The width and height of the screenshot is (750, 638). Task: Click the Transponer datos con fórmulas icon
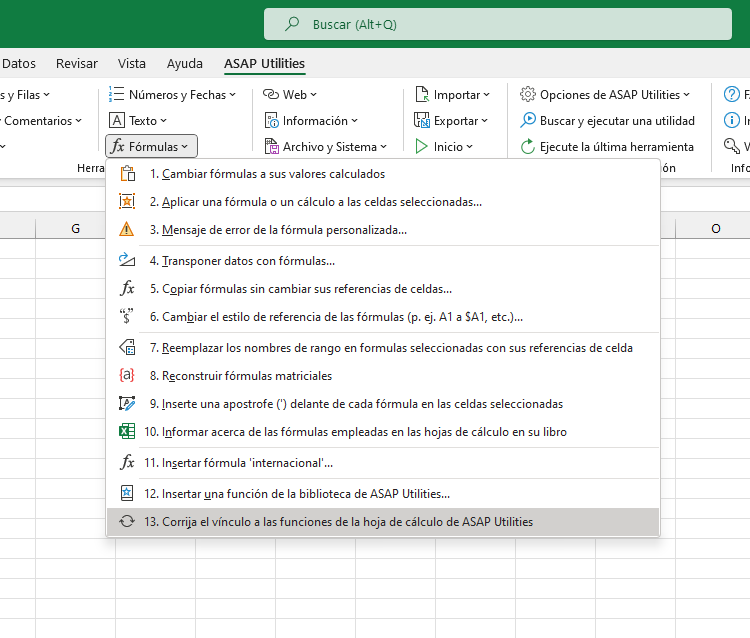[x=127, y=260]
